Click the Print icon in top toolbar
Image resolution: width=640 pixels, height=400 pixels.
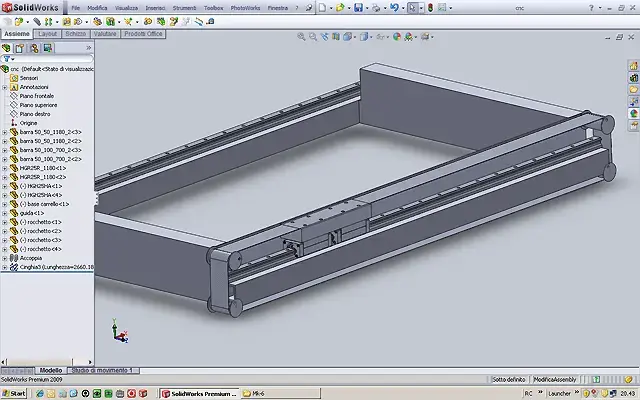(x=376, y=8)
